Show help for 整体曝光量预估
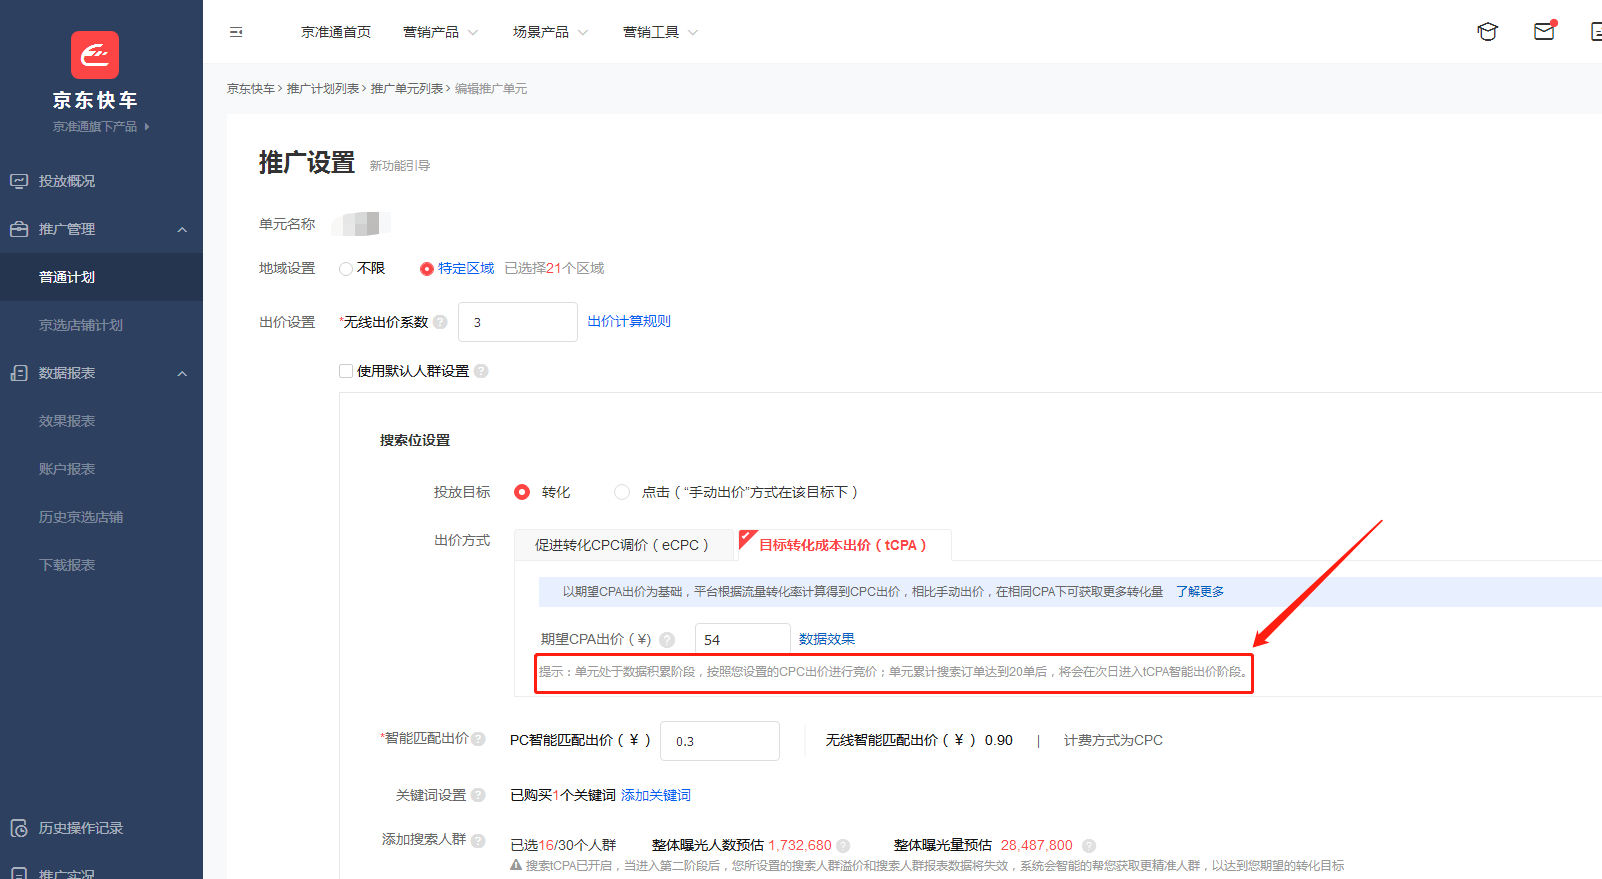The width and height of the screenshot is (1602, 879). pyautogui.click(x=1089, y=846)
